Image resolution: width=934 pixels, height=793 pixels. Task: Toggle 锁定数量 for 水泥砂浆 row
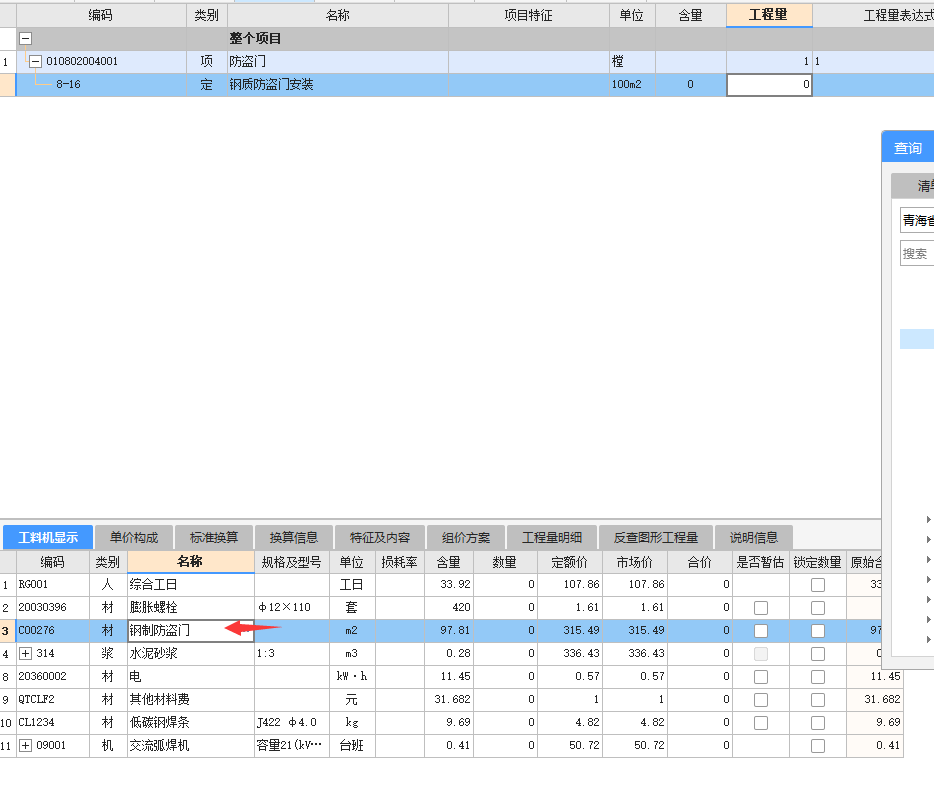(818, 654)
